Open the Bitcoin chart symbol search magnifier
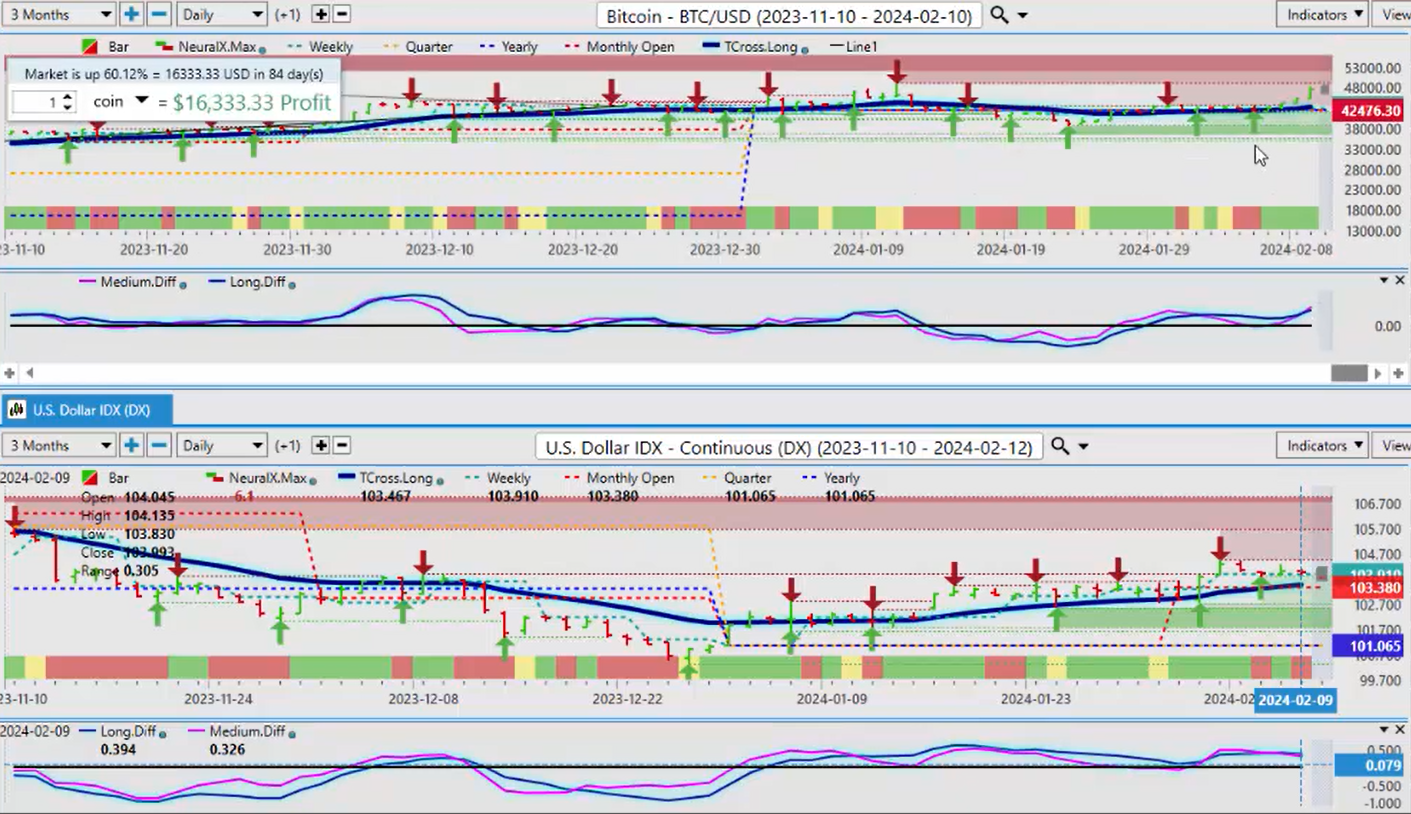Screen dimensions: 1411x814 (x=998, y=15)
